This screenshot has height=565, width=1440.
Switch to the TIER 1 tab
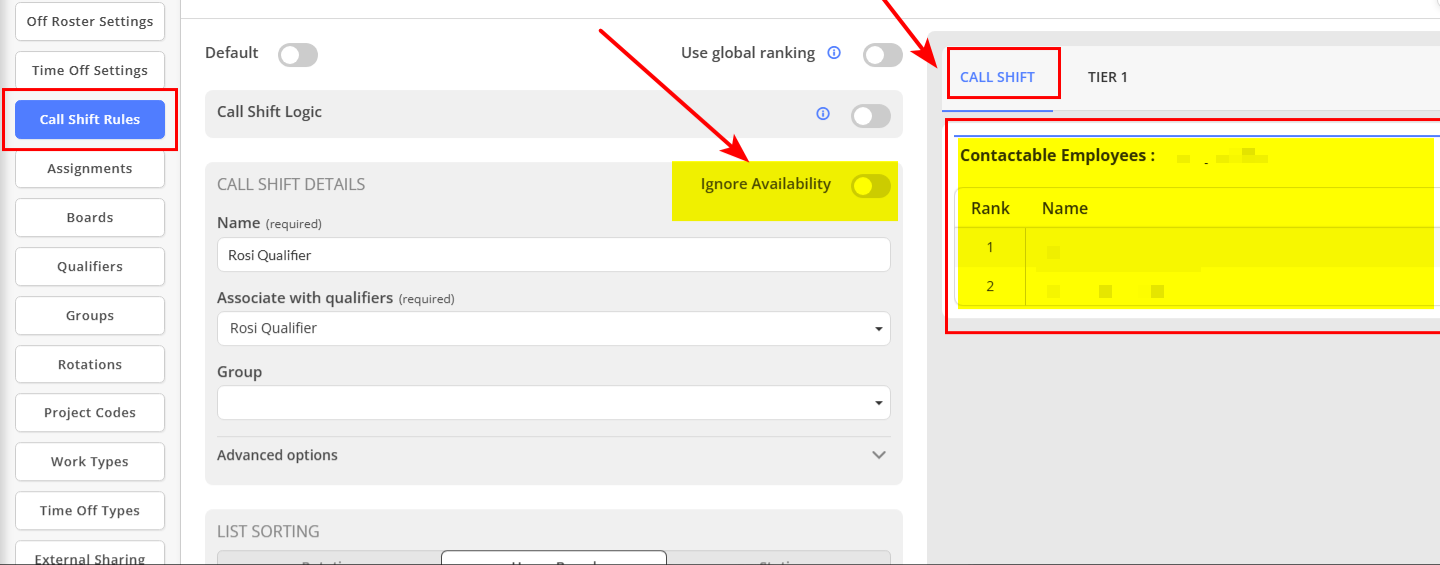1108,77
